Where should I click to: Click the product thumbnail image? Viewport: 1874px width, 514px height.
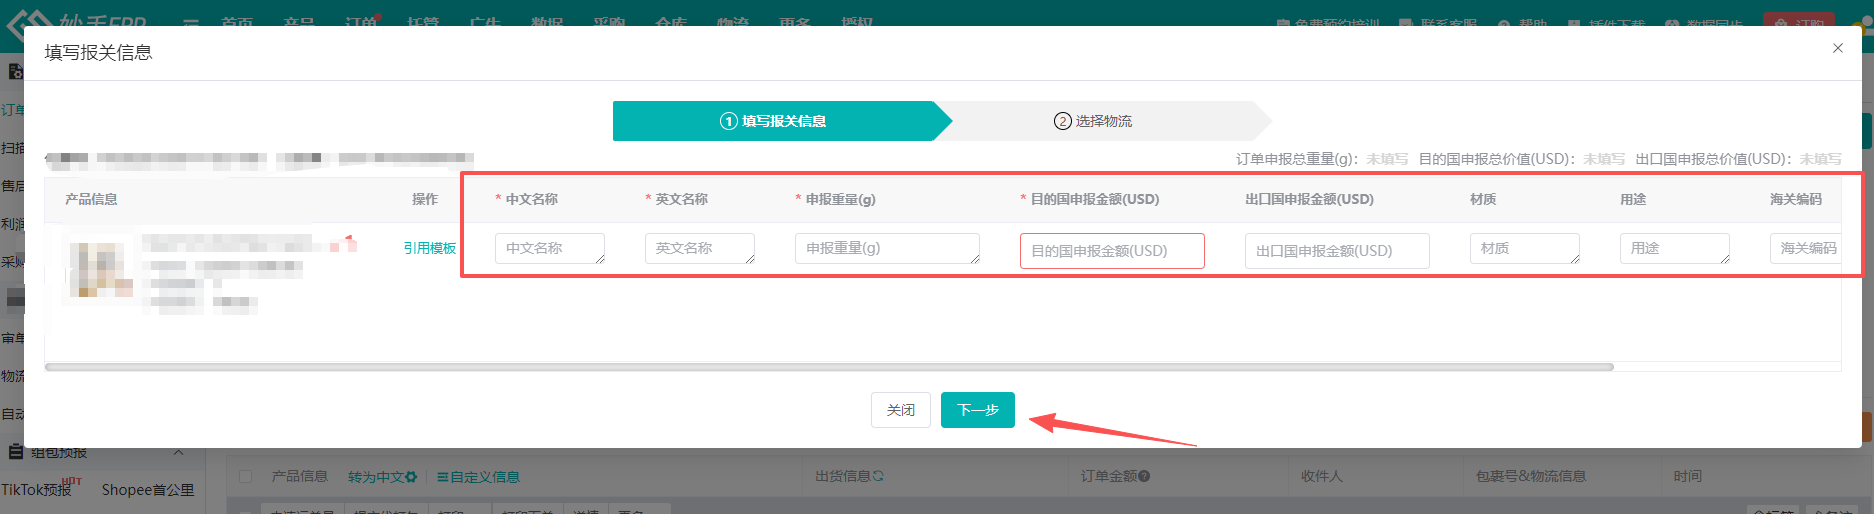point(100,268)
